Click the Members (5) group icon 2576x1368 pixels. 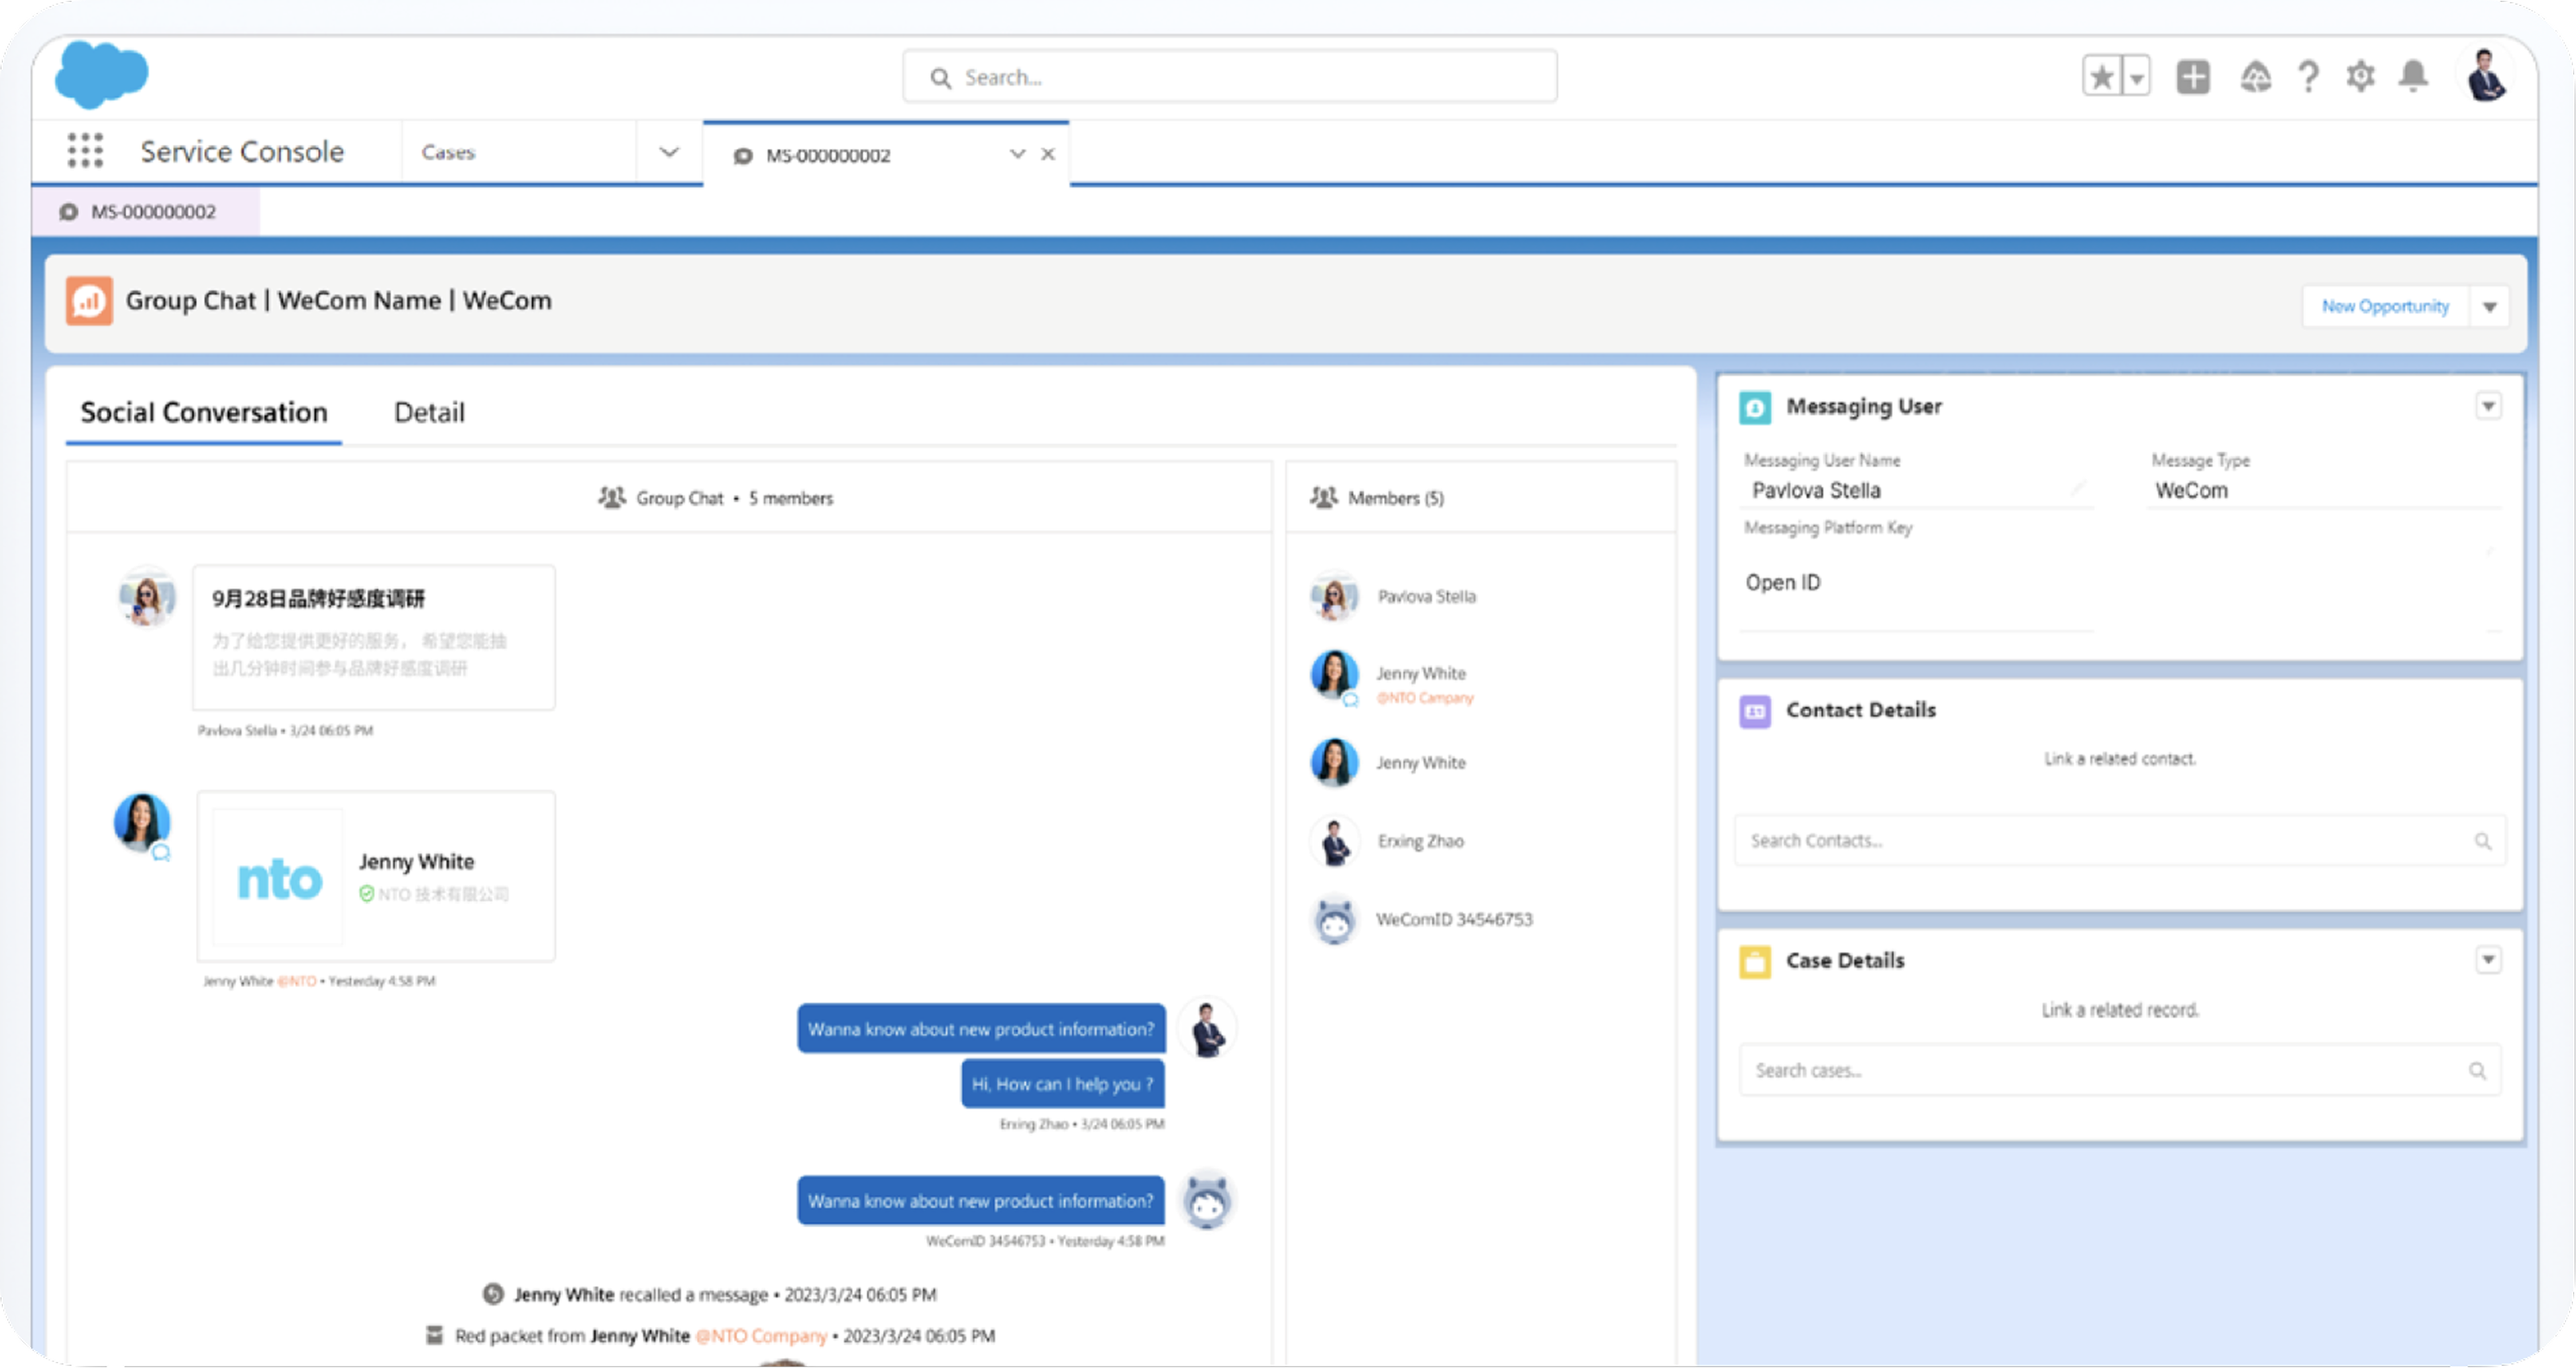coord(1323,497)
